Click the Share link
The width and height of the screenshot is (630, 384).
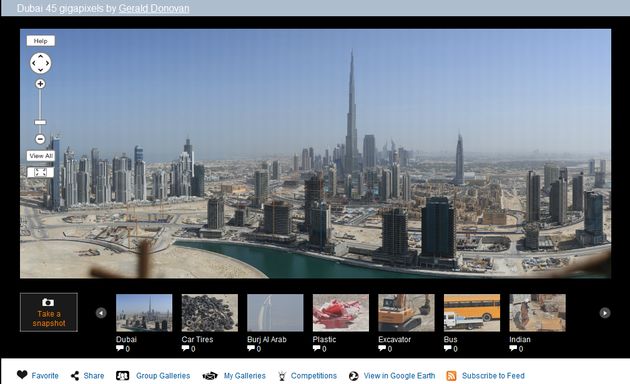pos(94,376)
